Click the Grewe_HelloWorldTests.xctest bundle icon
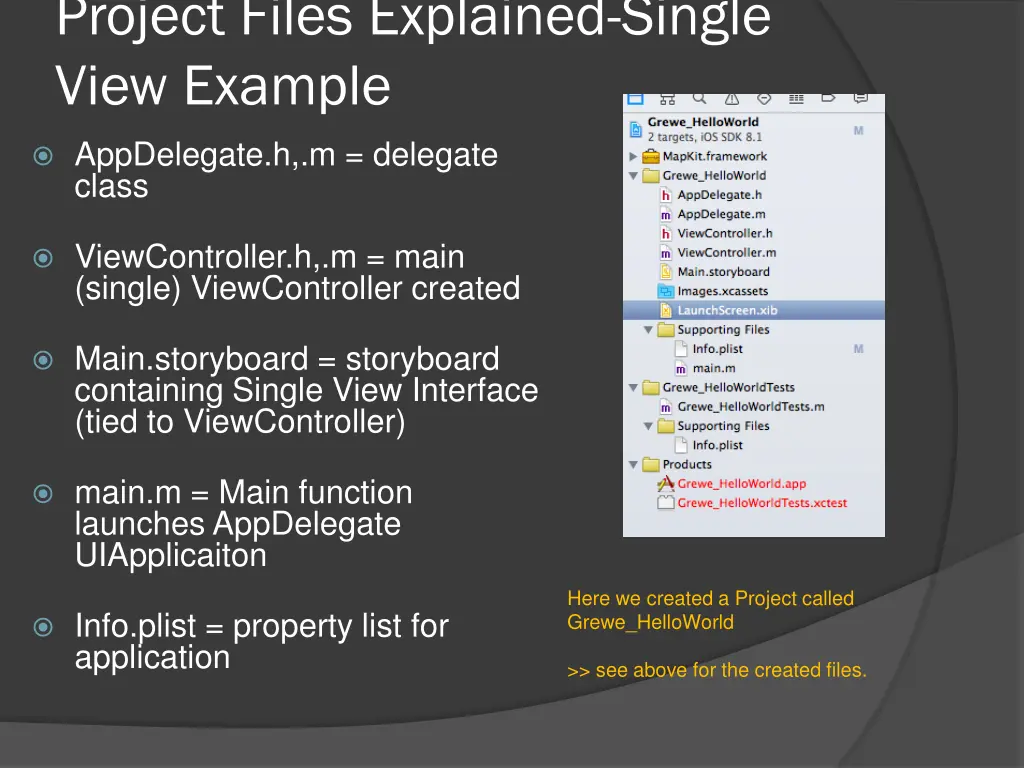The height and width of the screenshot is (768, 1024). tap(665, 503)
